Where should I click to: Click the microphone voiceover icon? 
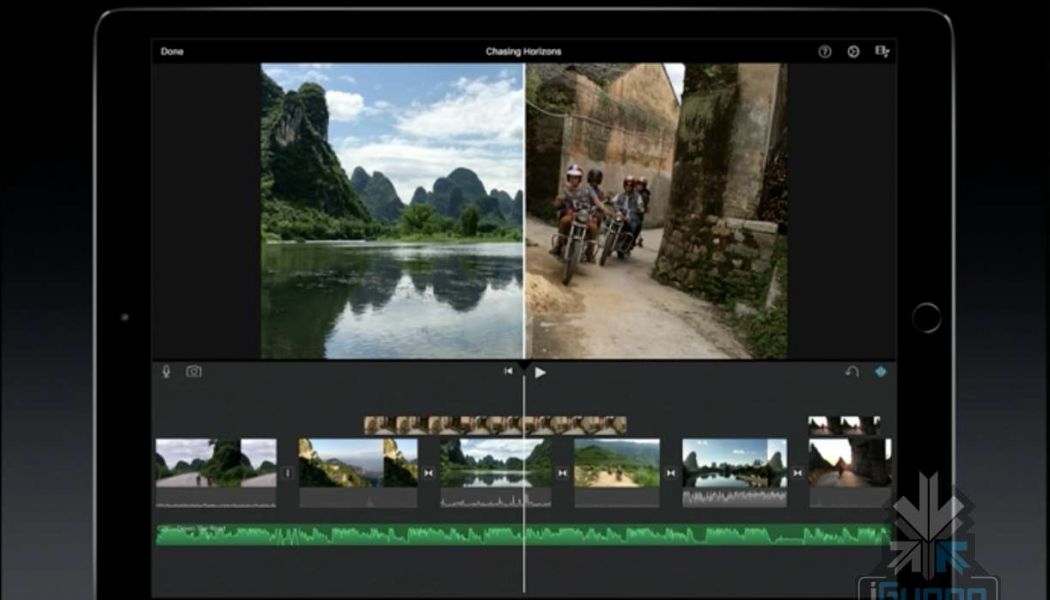(x=167, y=372)
